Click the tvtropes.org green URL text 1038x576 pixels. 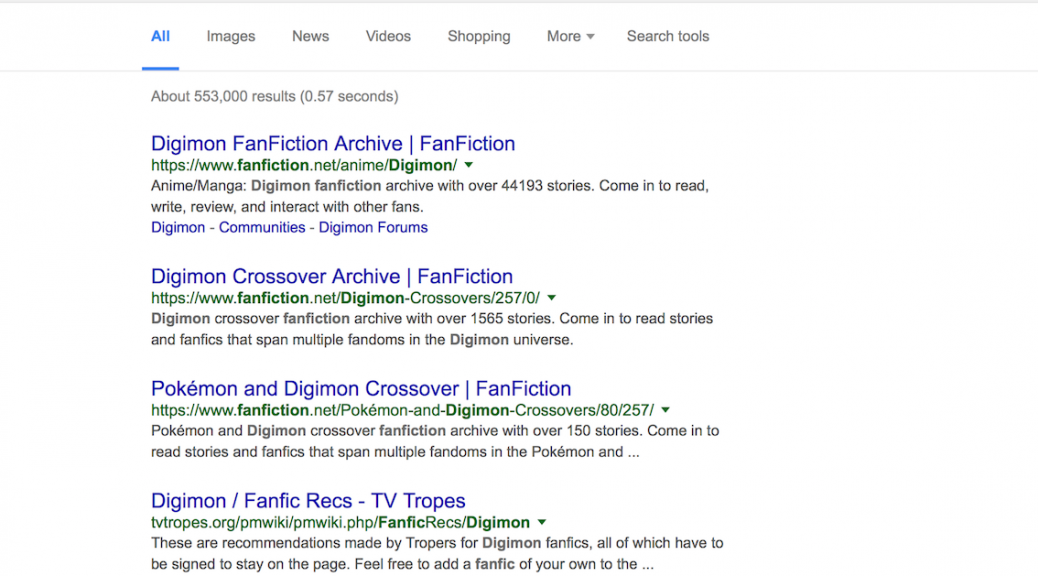coord(340,522)
